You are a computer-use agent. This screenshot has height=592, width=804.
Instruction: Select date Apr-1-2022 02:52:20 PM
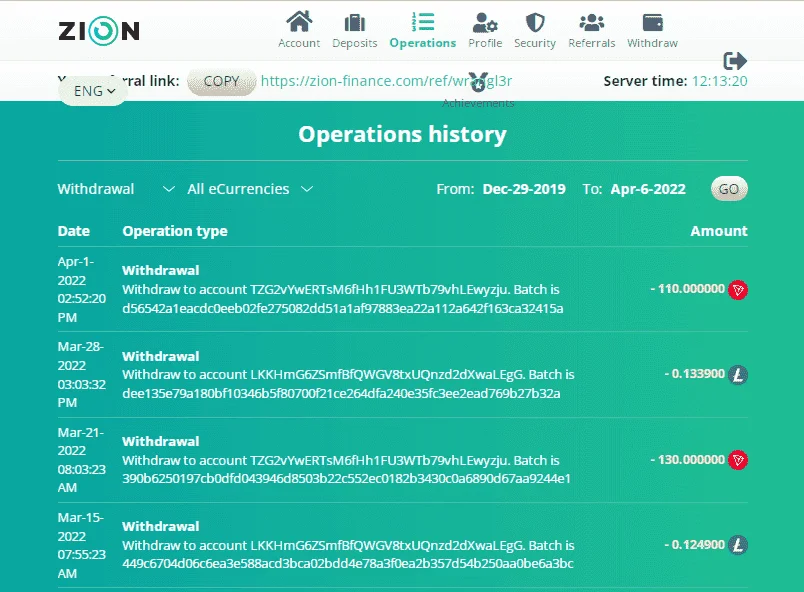point(82,290)
